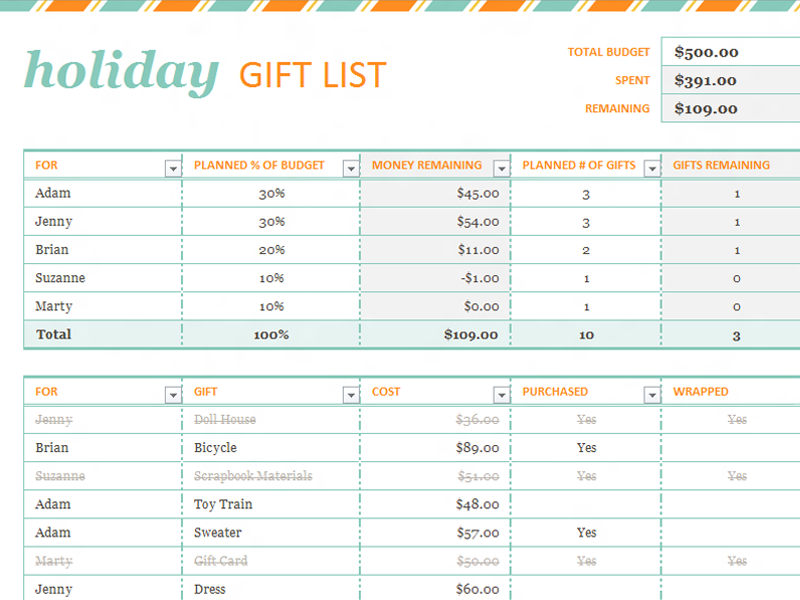Open the PURCHASED column filter dropdown
The width and height of the screenshot is (800, 600).
pos(653,395)
